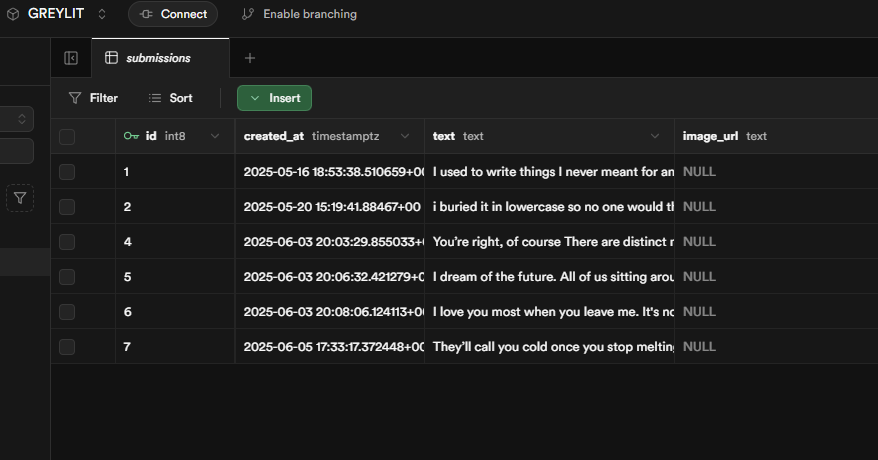The width and height of the screenshot is (878, 460).
Task: Open the Sort rows option
Action: pyautogui.click(x=170, y=98)
